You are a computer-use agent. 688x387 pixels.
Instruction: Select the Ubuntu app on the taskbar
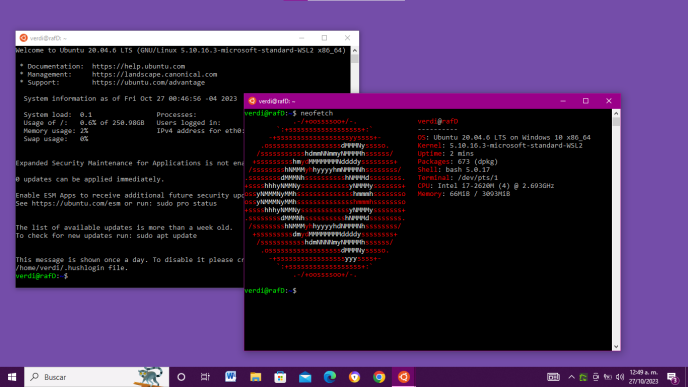pyautogui.click(x=404, y=377)
